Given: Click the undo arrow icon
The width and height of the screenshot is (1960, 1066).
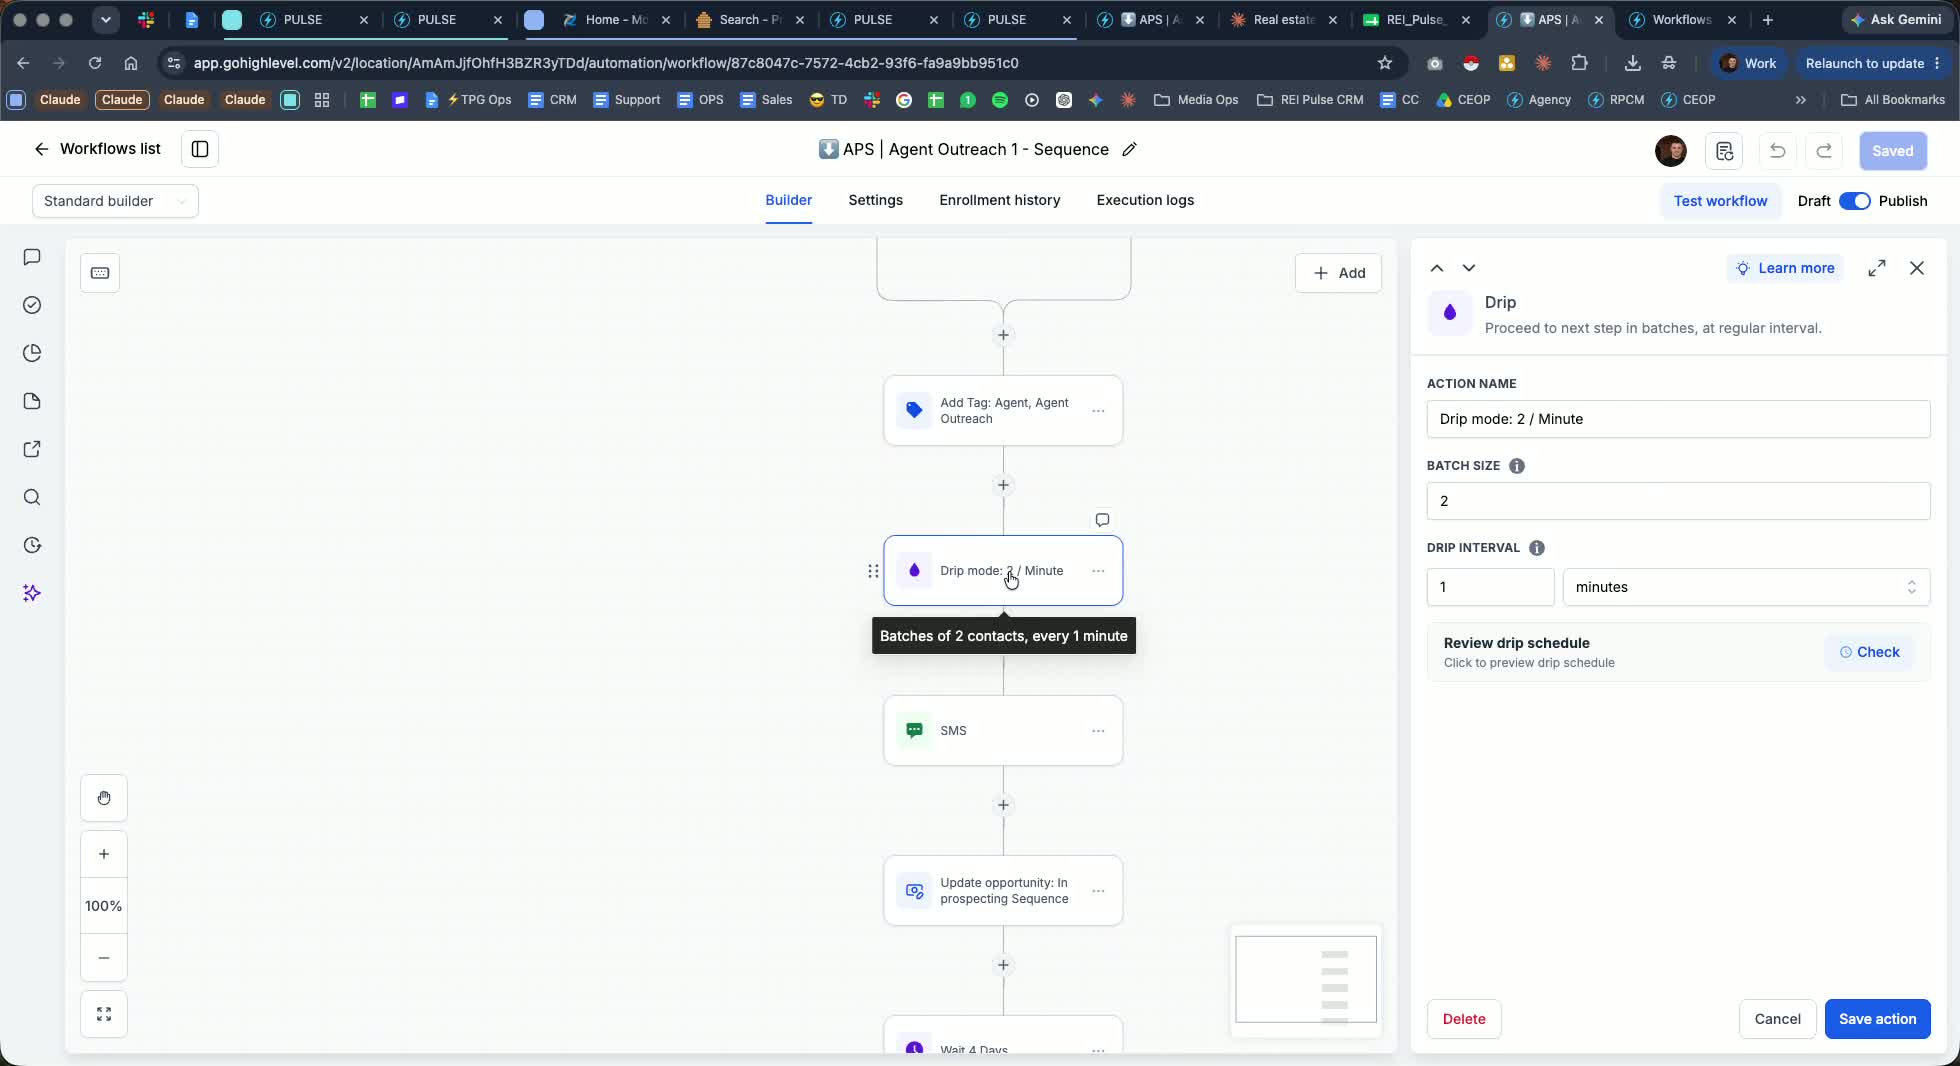Looking at the screenshot, I should 1777,151.
